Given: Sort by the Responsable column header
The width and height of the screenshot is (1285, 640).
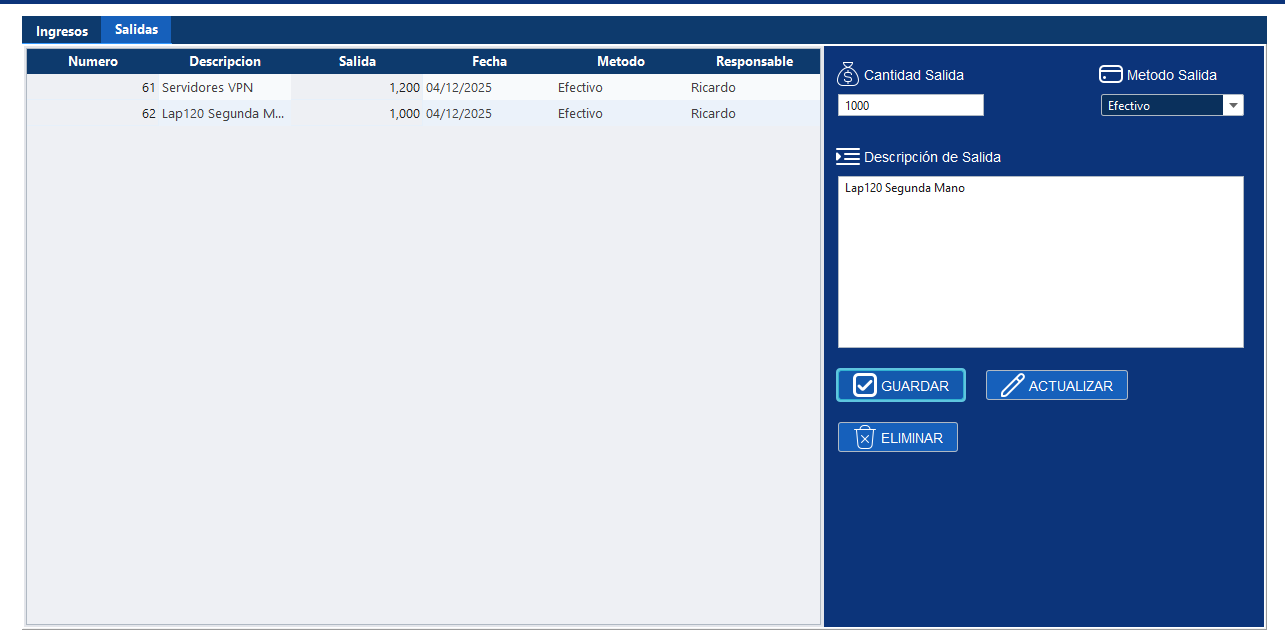Looking at the screenshot, I should (x=754, y=62).
